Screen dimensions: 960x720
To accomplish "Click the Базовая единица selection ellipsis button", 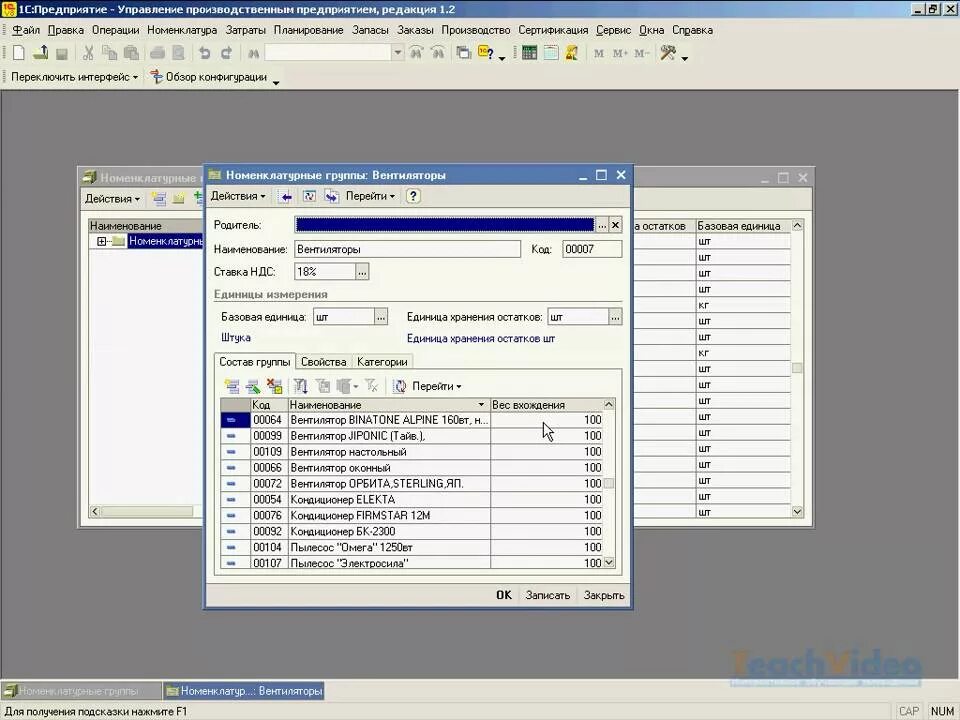I will coord(381,317).
